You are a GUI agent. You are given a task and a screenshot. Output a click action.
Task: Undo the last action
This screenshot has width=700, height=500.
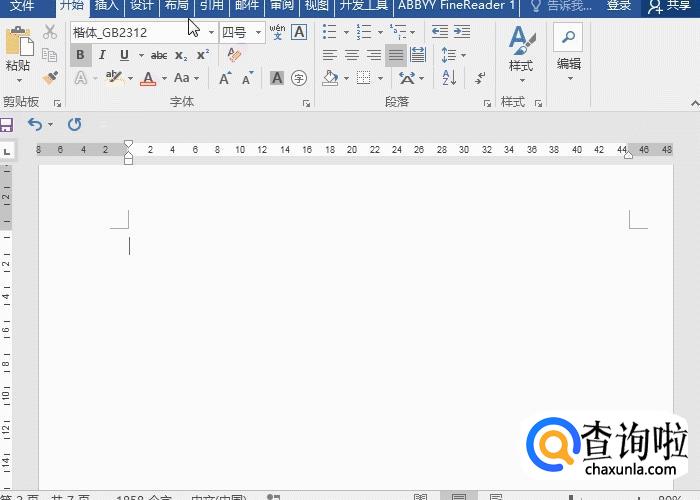pyautogui.click(x=35, y=125)
